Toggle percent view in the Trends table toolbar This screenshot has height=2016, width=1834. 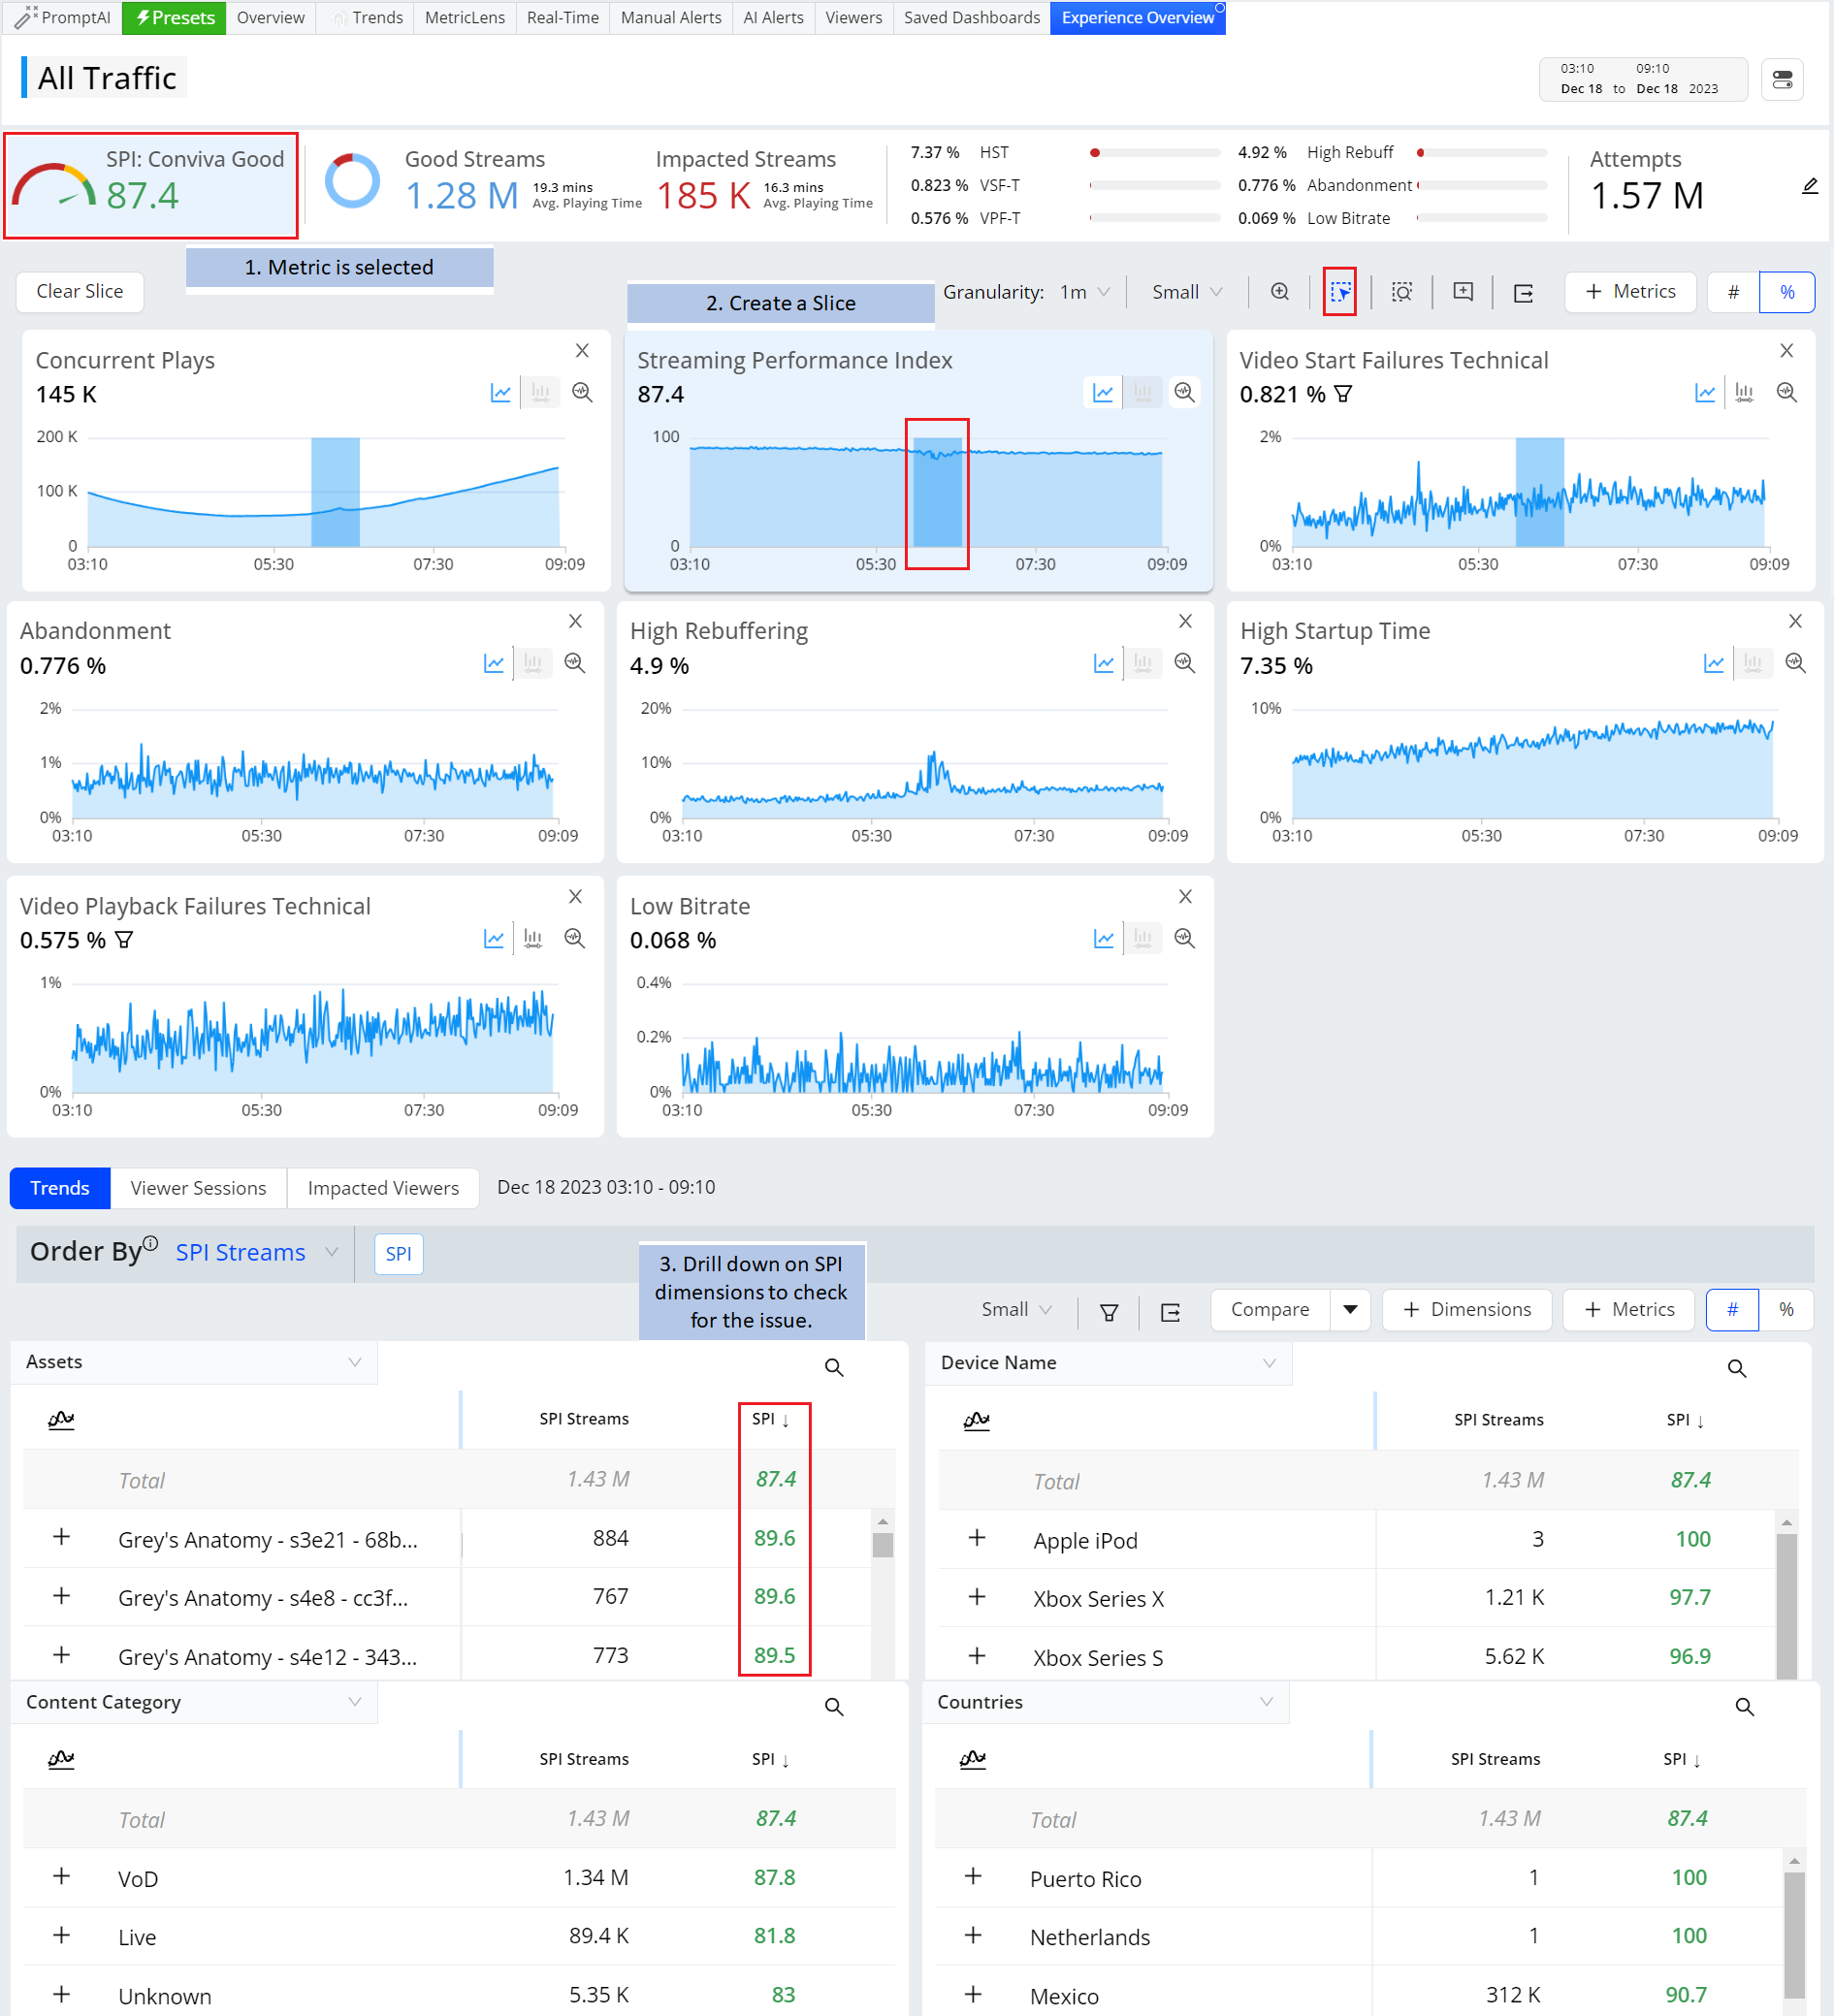[1786, 1310]
